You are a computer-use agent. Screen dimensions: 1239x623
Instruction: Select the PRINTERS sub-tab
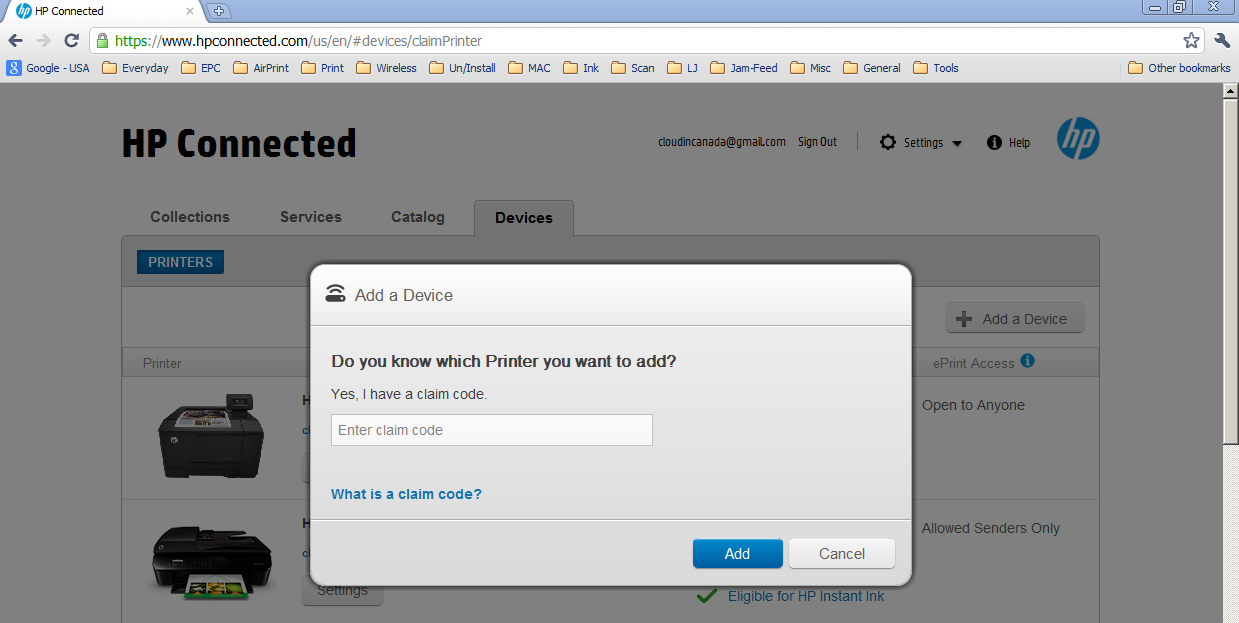(x=180, y=262)
